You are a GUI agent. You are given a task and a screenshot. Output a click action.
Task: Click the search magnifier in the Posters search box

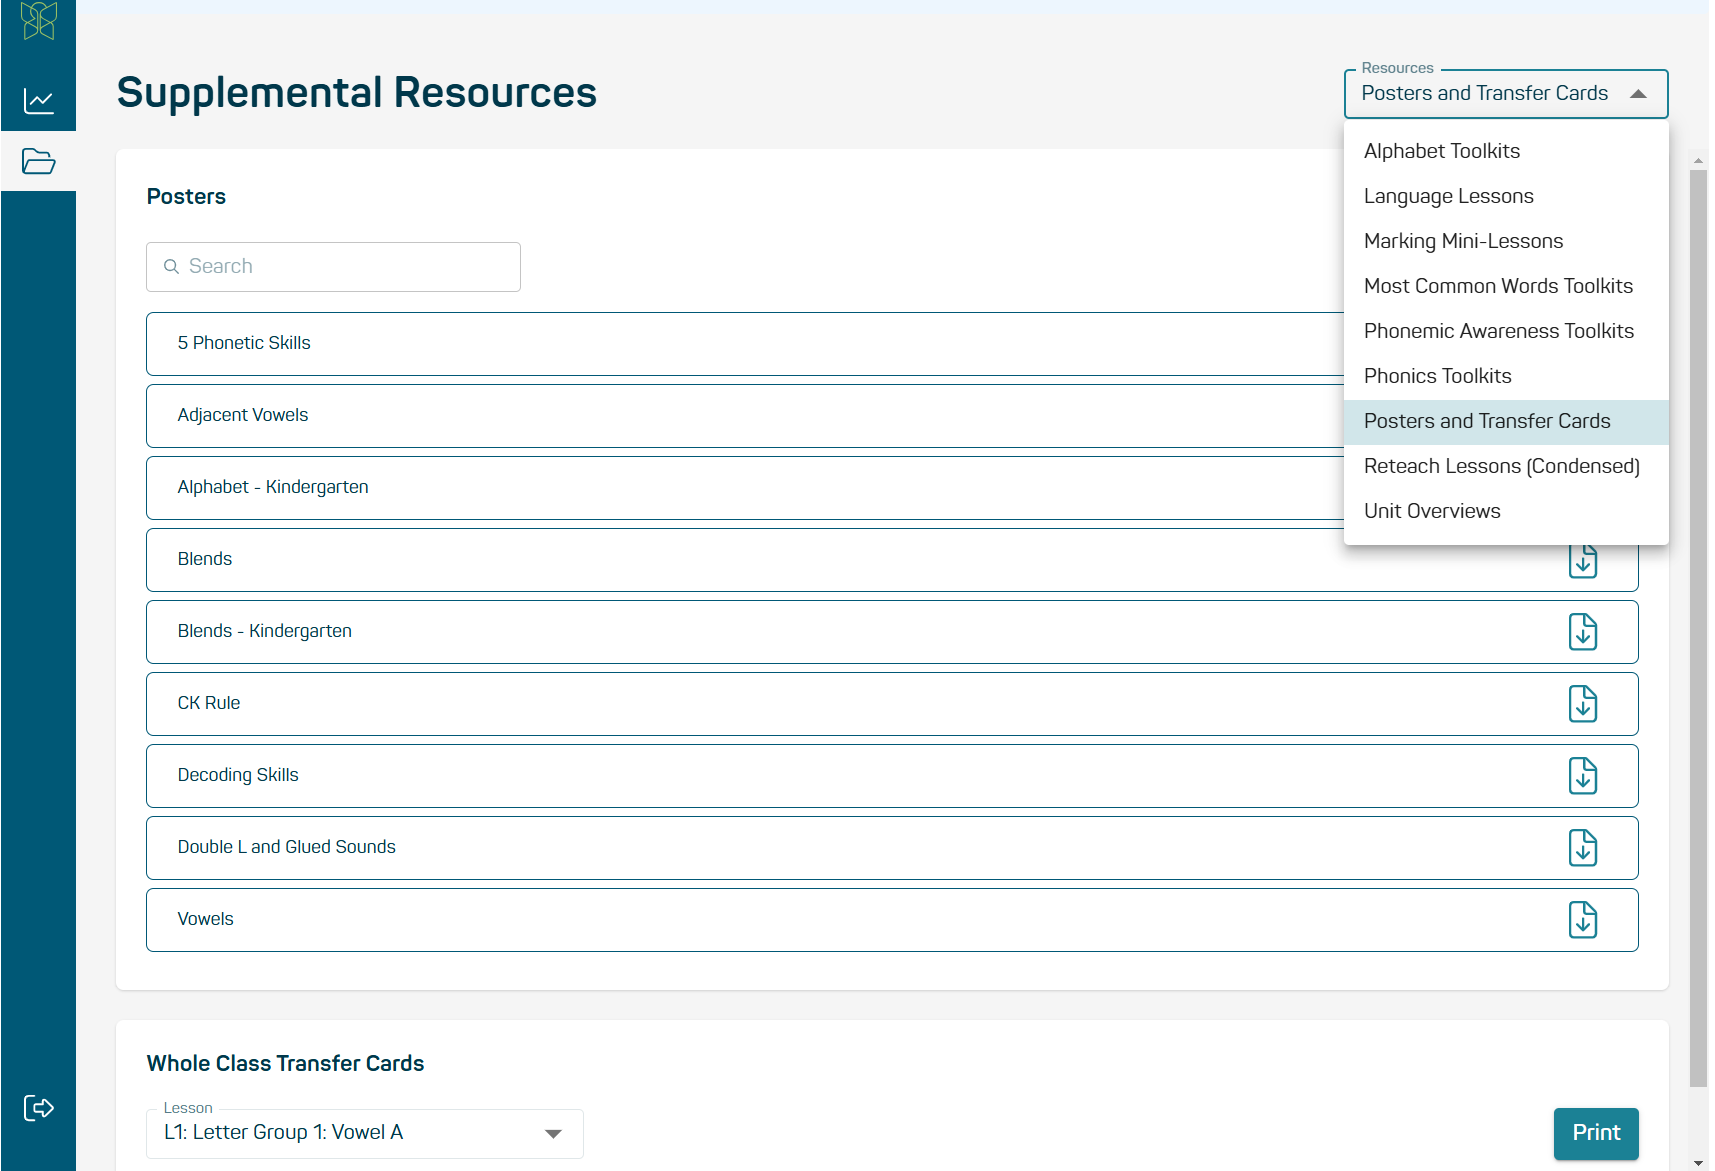[x=172, y=266]
